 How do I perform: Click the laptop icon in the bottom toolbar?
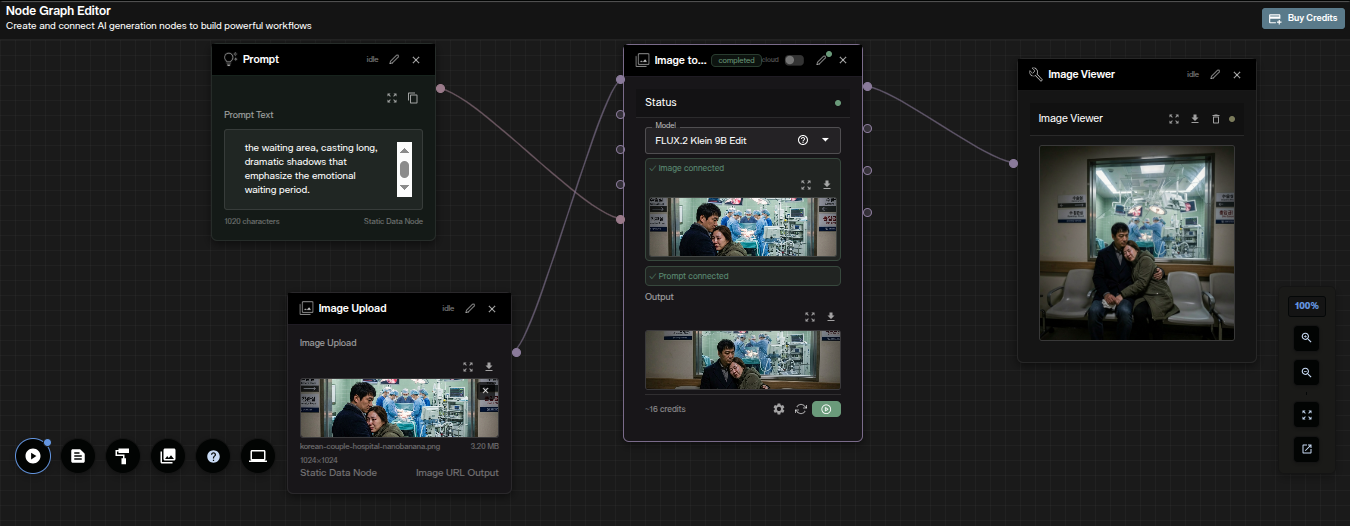click(x=258, y=456)
